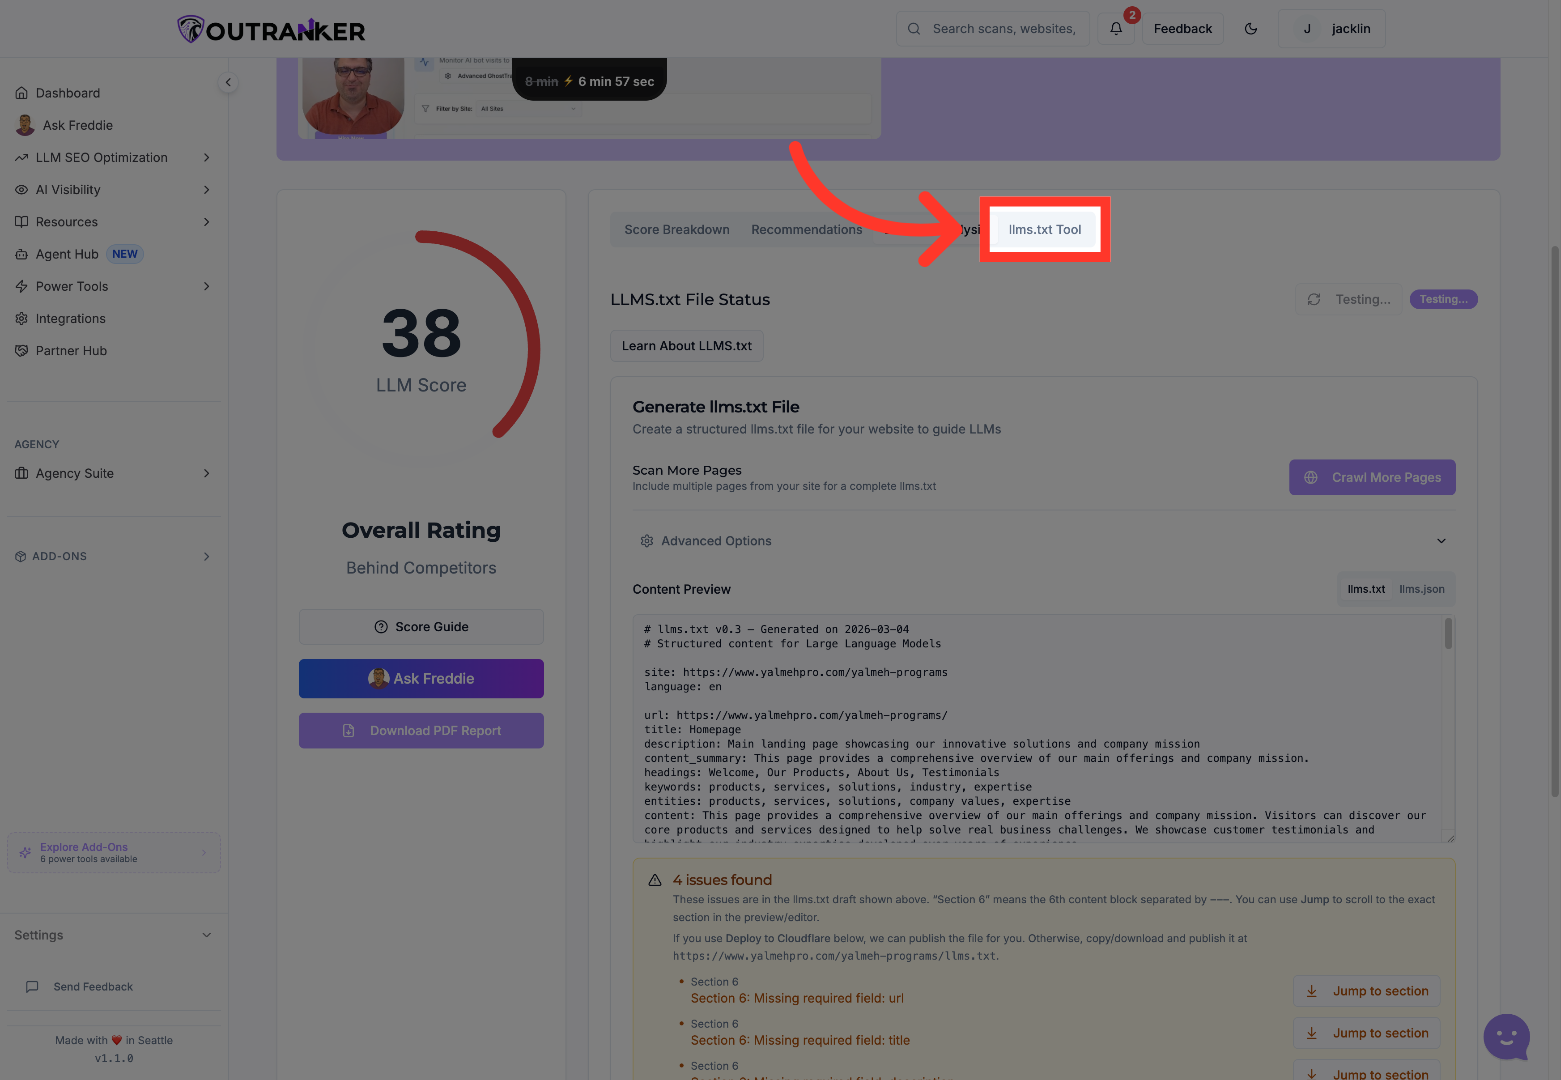
Task: Show the llms.txt content preview format
Action: 1366,590
